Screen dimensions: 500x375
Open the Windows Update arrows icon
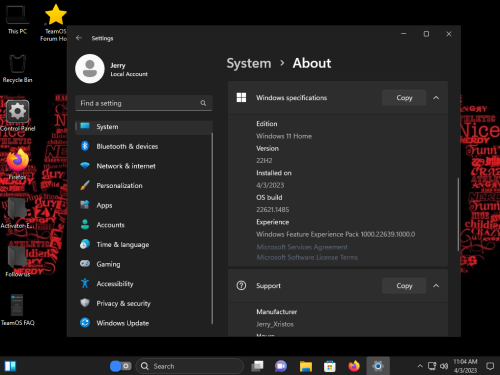[x=85, y=322]
